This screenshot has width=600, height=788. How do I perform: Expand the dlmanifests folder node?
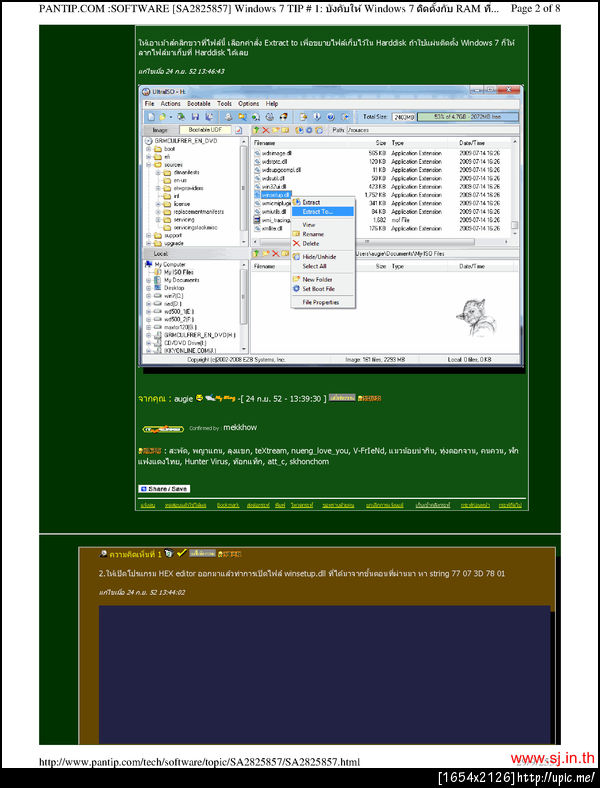point(158,172)
